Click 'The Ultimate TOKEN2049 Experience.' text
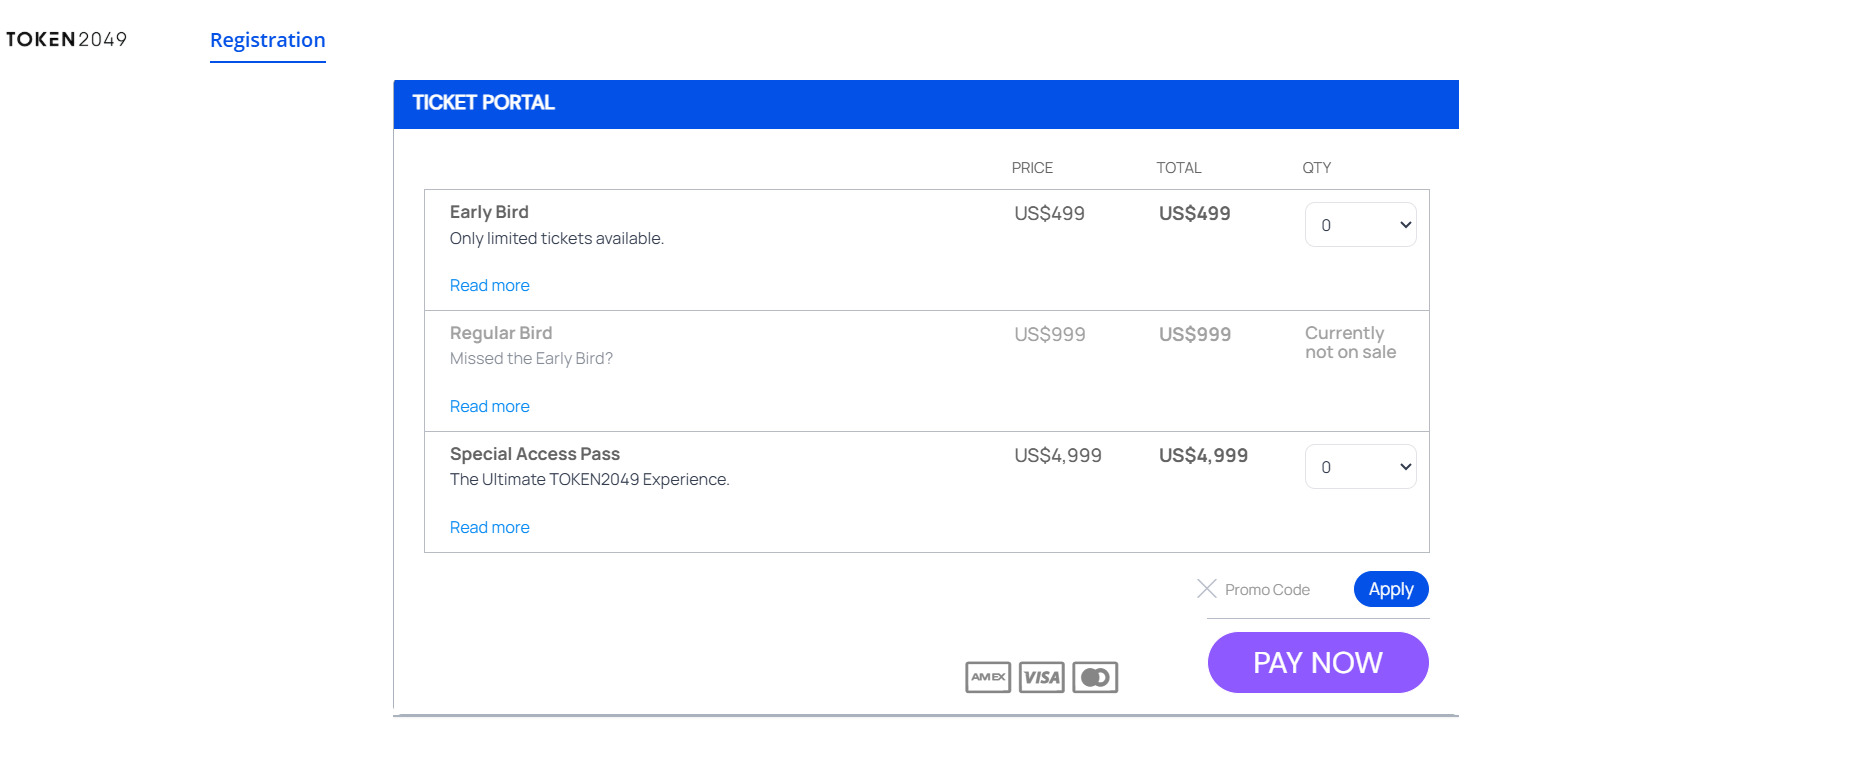The image size is (1856, 776). 590,480
